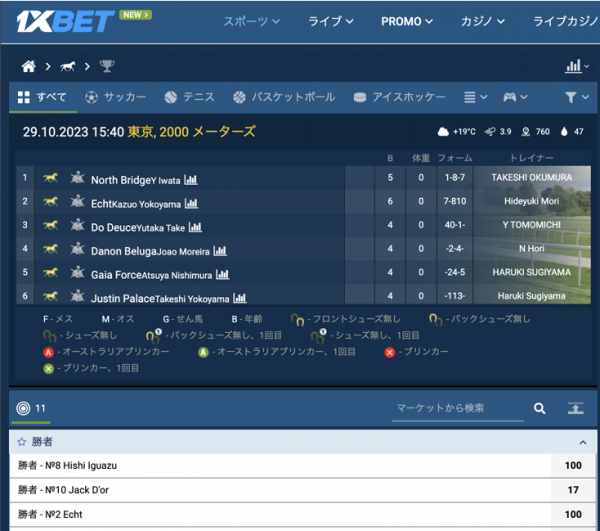Click Danon Beluga's jockey silks icon
The width and height of the screenshot is (600, 531).
click(x=77, y=249)
